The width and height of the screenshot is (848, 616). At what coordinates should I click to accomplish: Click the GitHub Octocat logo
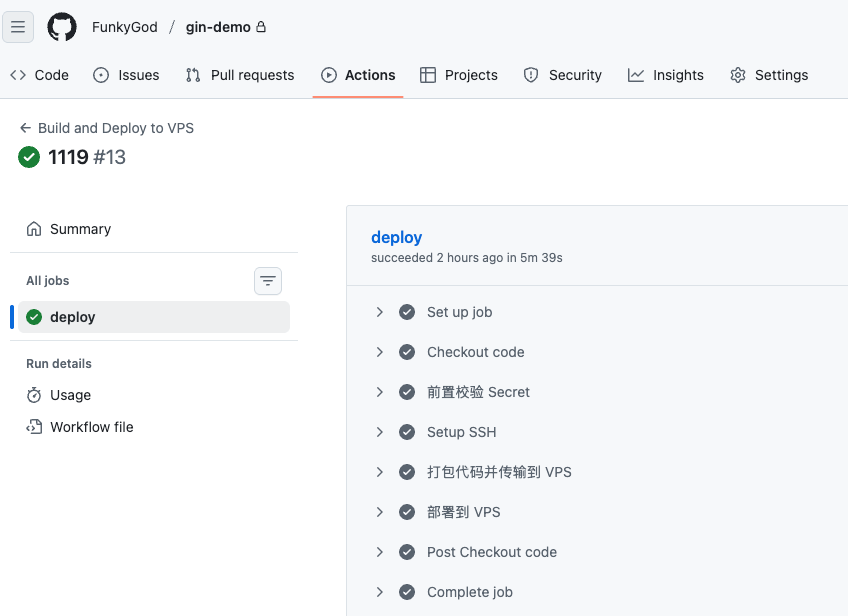coord(62,27)
